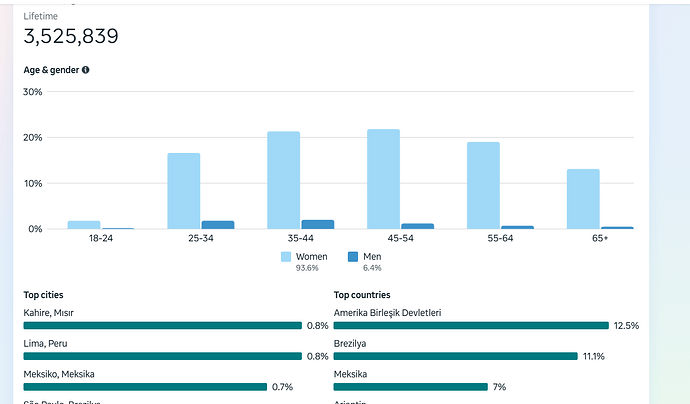The width and height of the screenshot is (690, 404).
Task: Select the Men bar for 25-34
Action: coord(218,225)
